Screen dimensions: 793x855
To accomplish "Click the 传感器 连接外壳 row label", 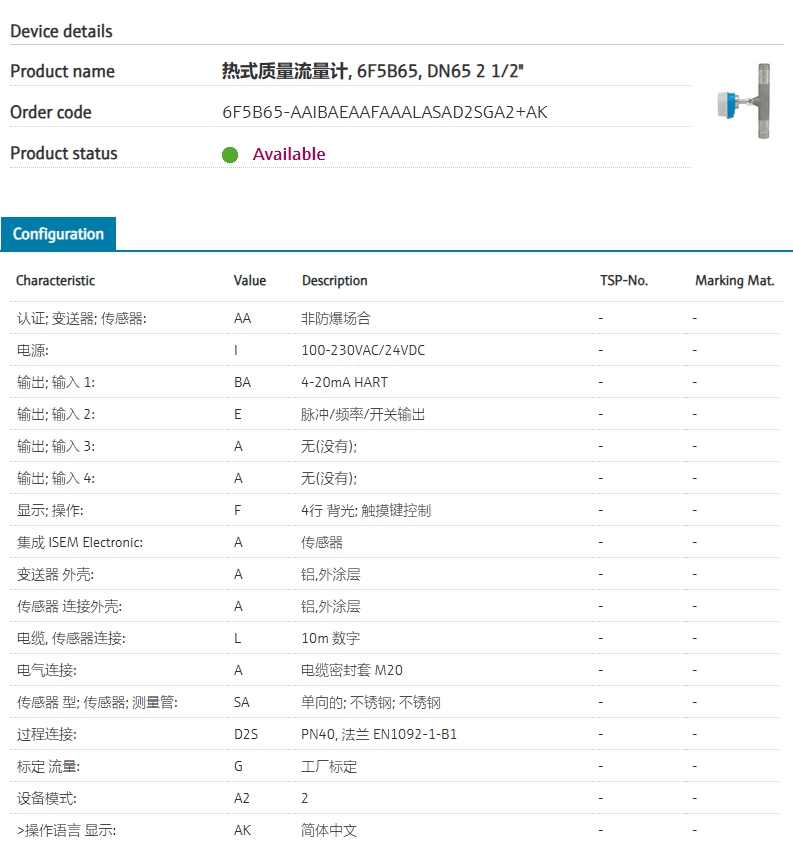I will point(69,607).
